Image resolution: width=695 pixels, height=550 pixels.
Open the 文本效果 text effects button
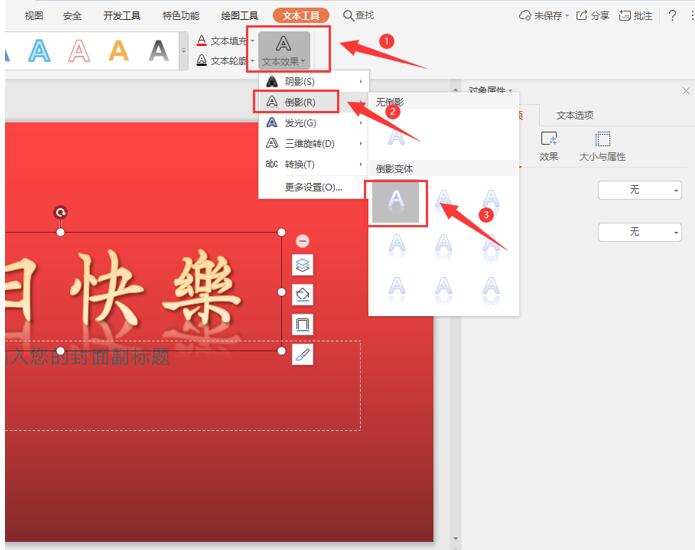tap(284, 49)
